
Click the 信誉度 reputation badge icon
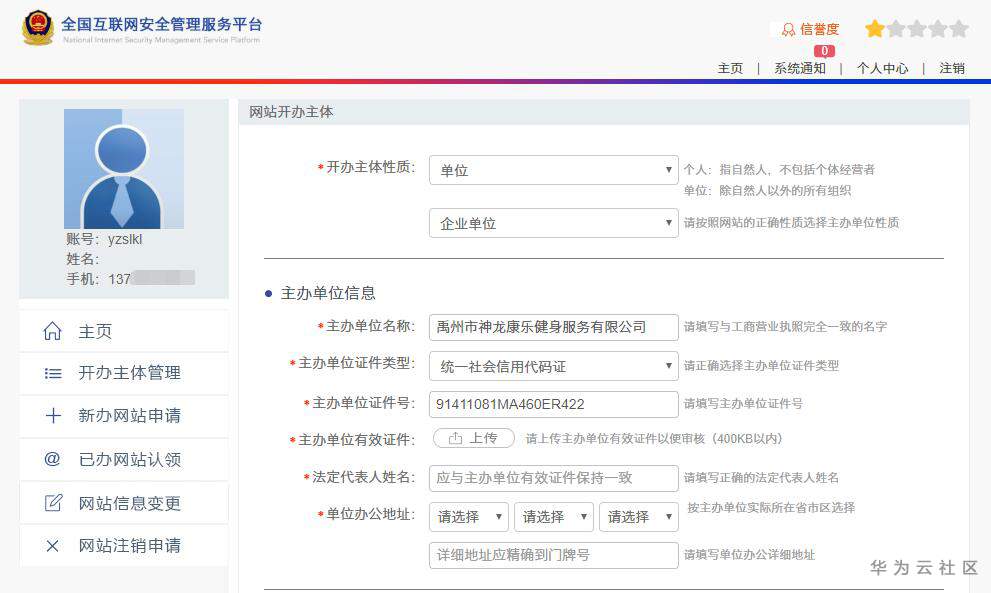click(788, 30)
